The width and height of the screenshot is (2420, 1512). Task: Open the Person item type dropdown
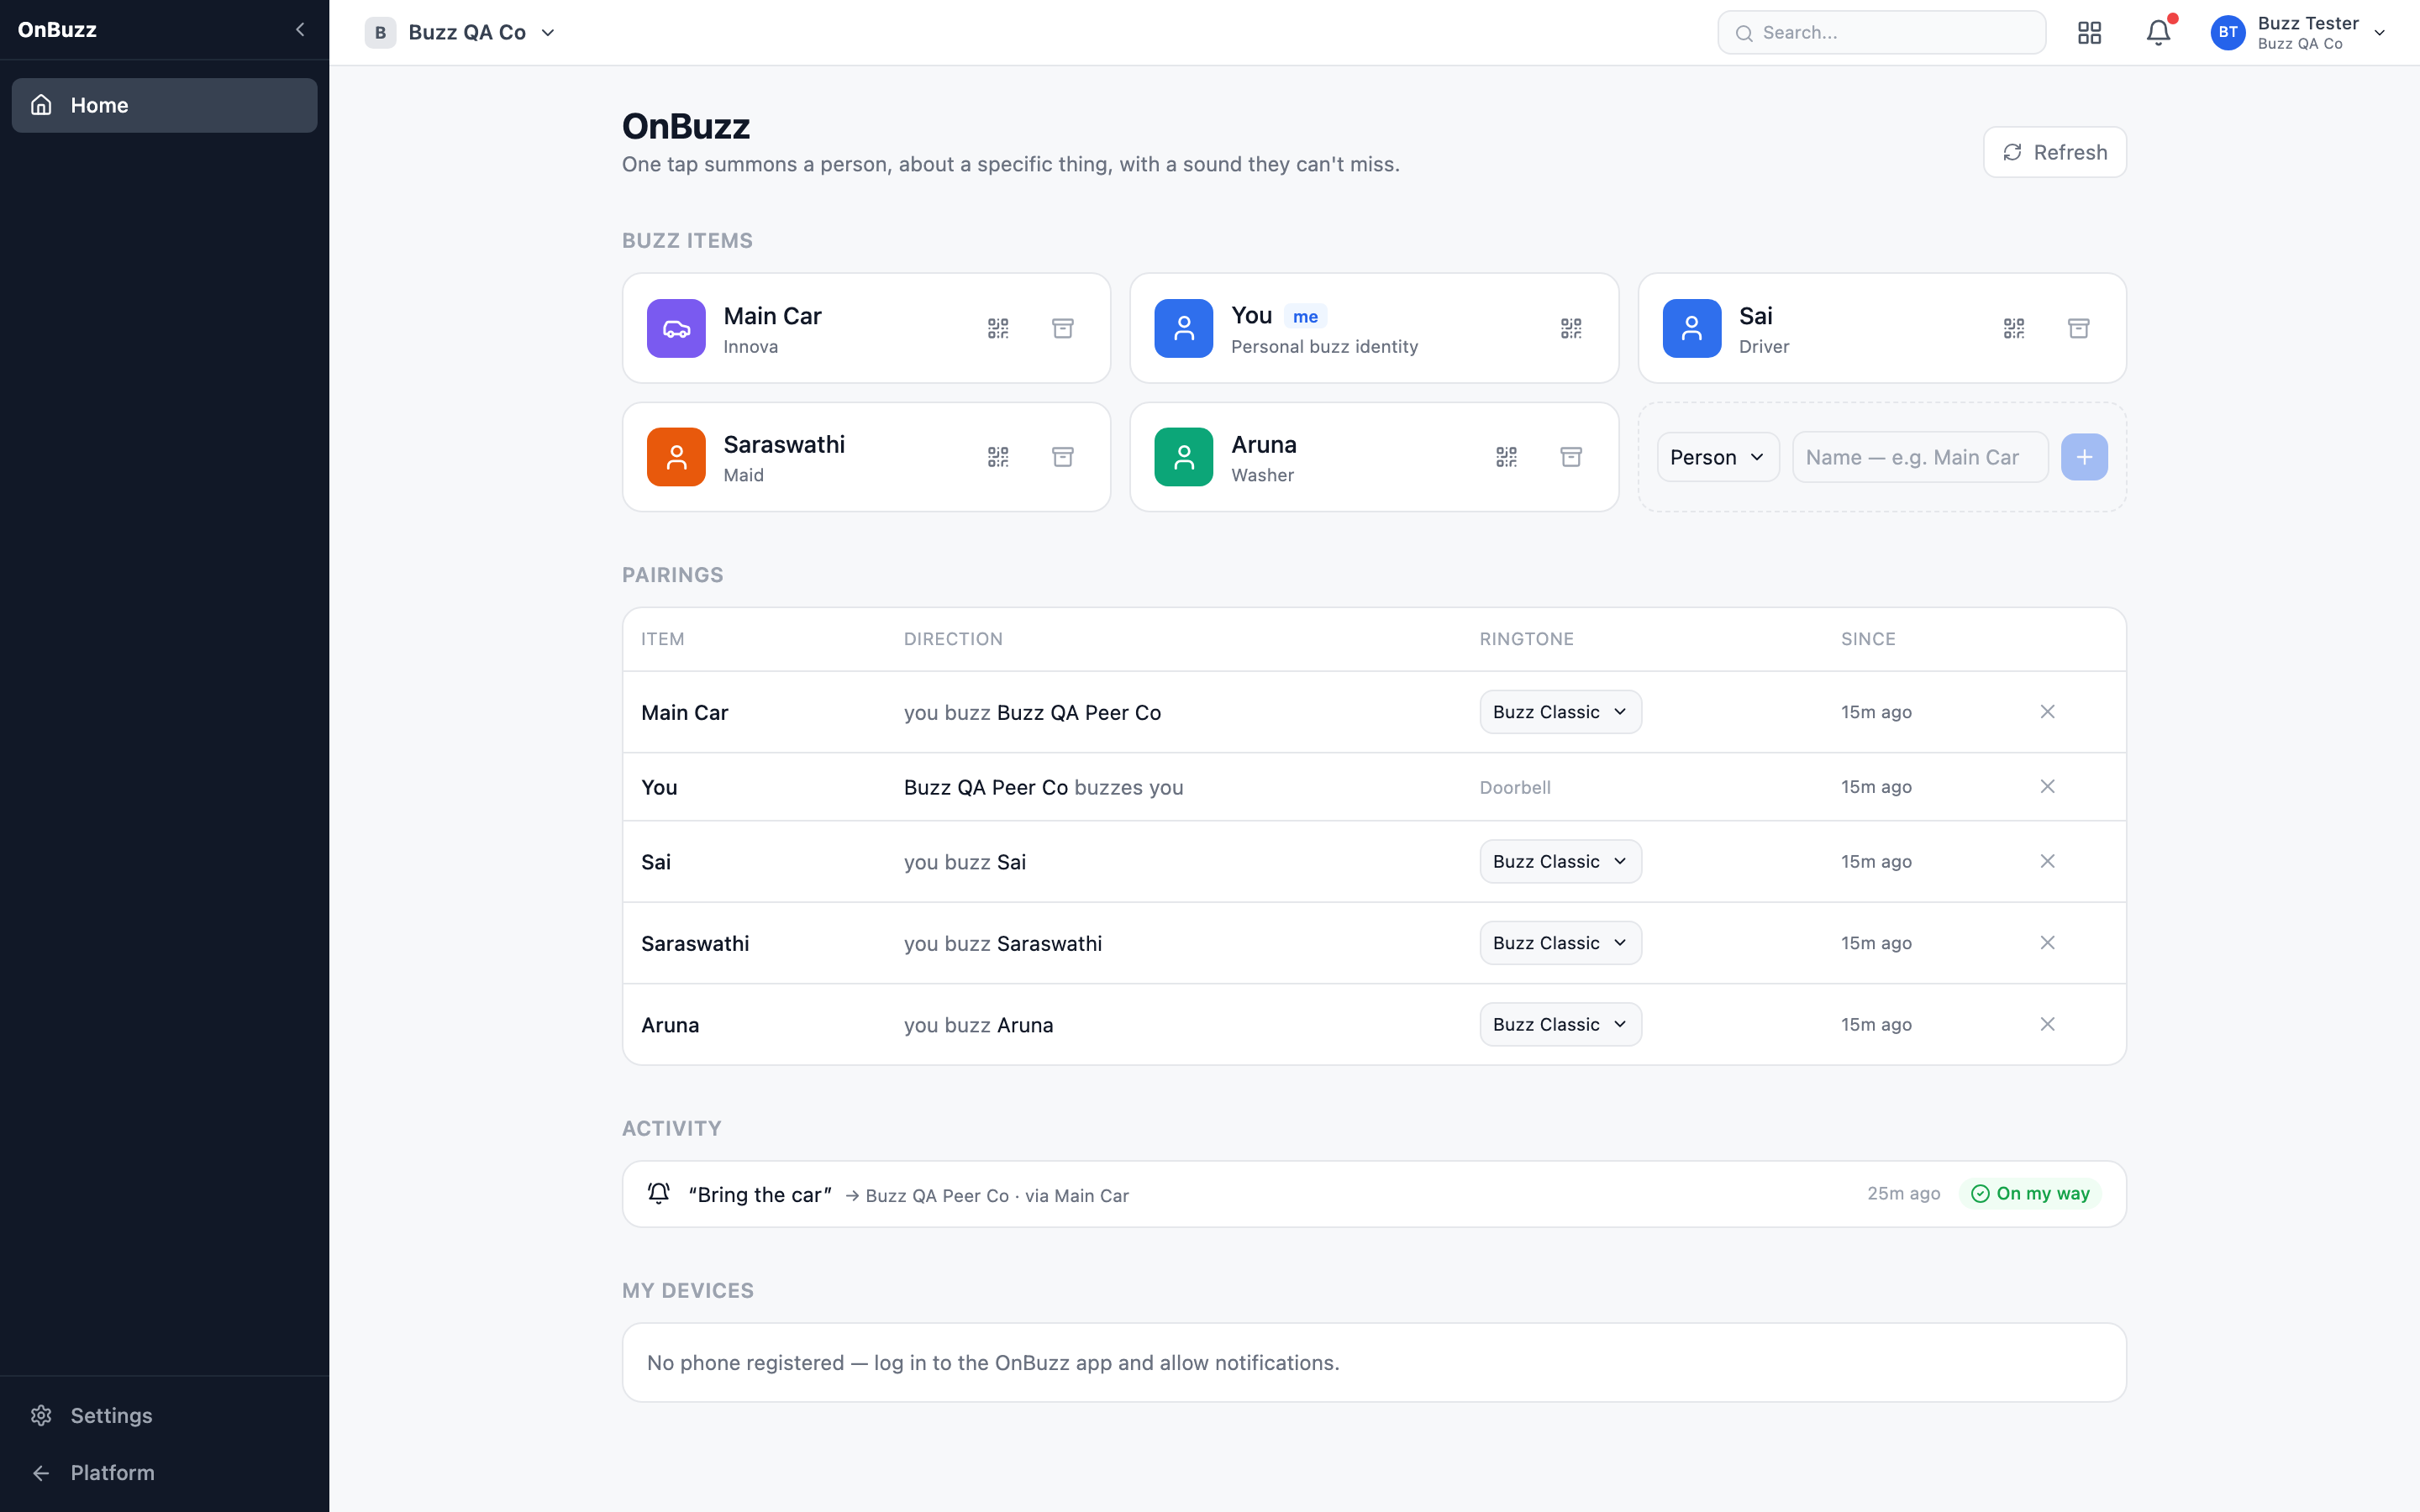pos(1717,457)
